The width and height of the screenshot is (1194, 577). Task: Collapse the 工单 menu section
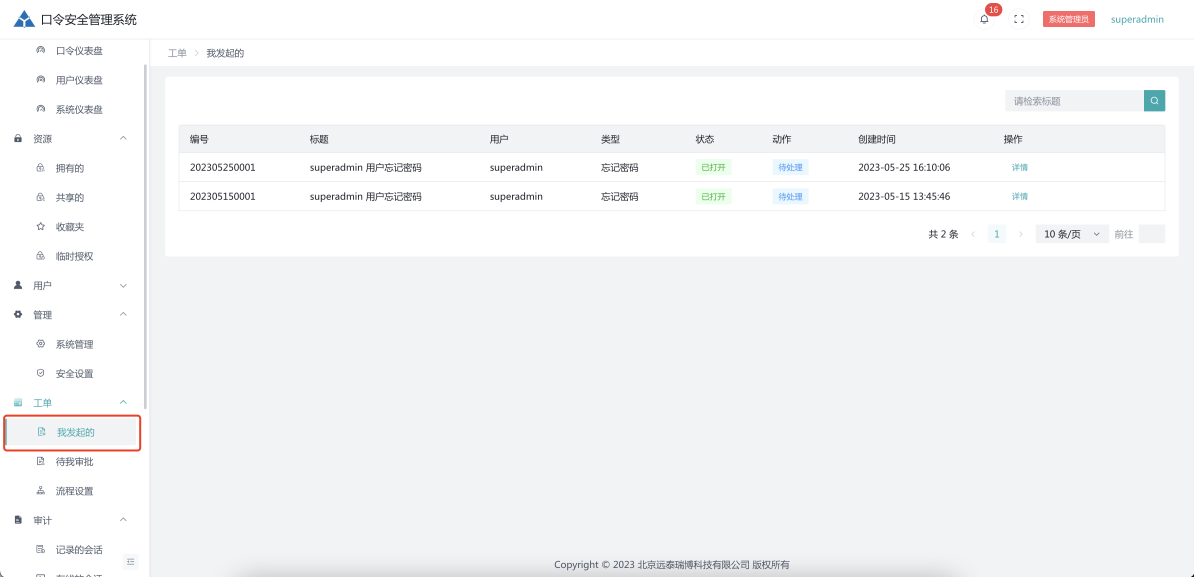pyautogui.click(x=123, y=402)
